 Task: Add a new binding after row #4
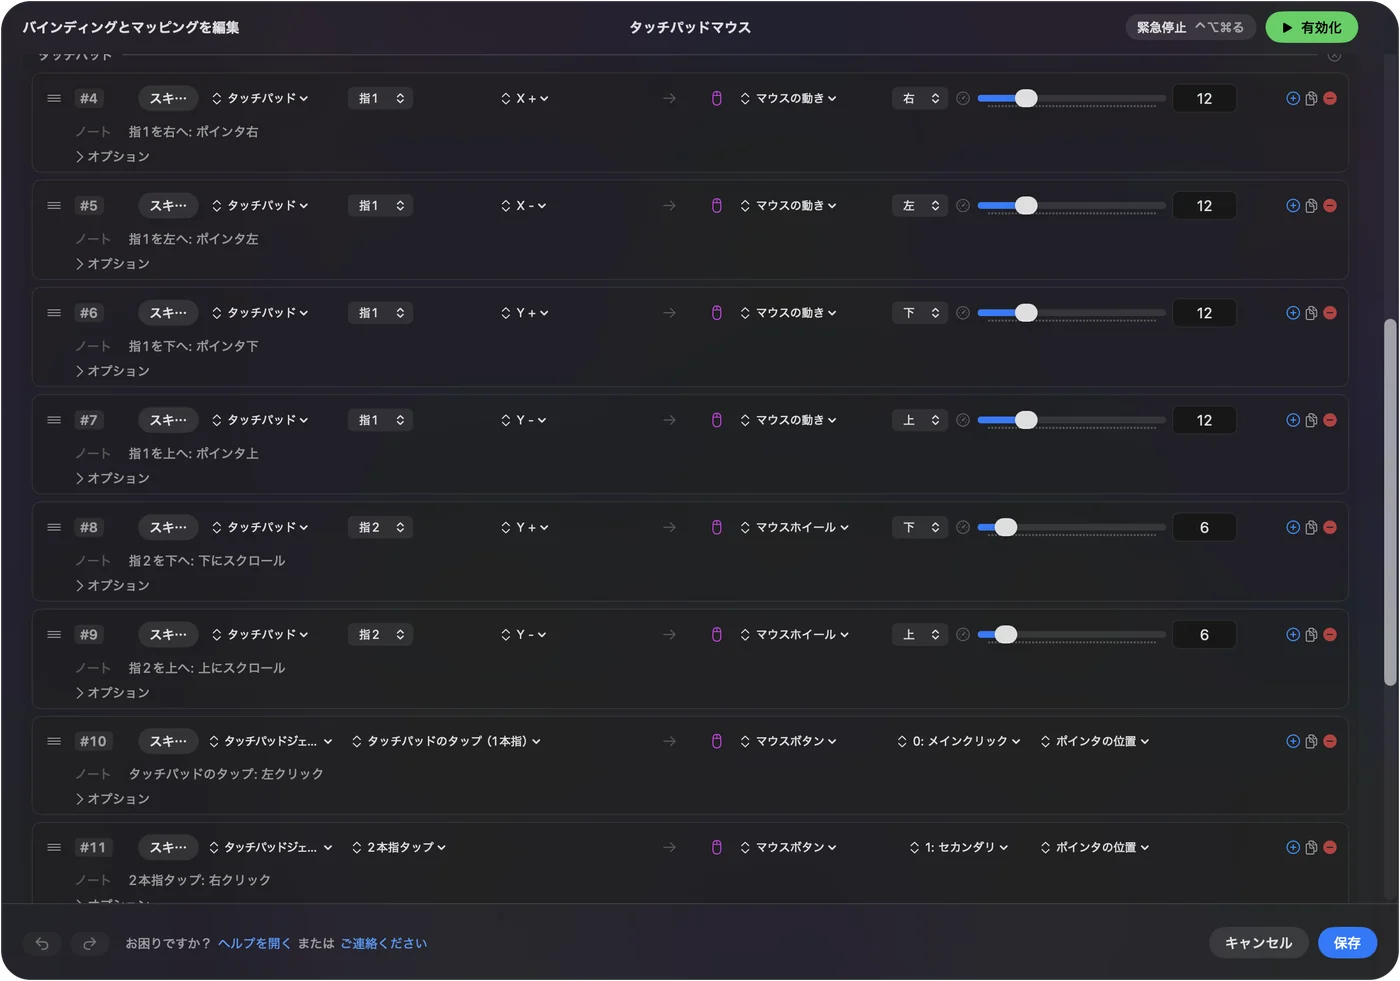[1293, 98]
